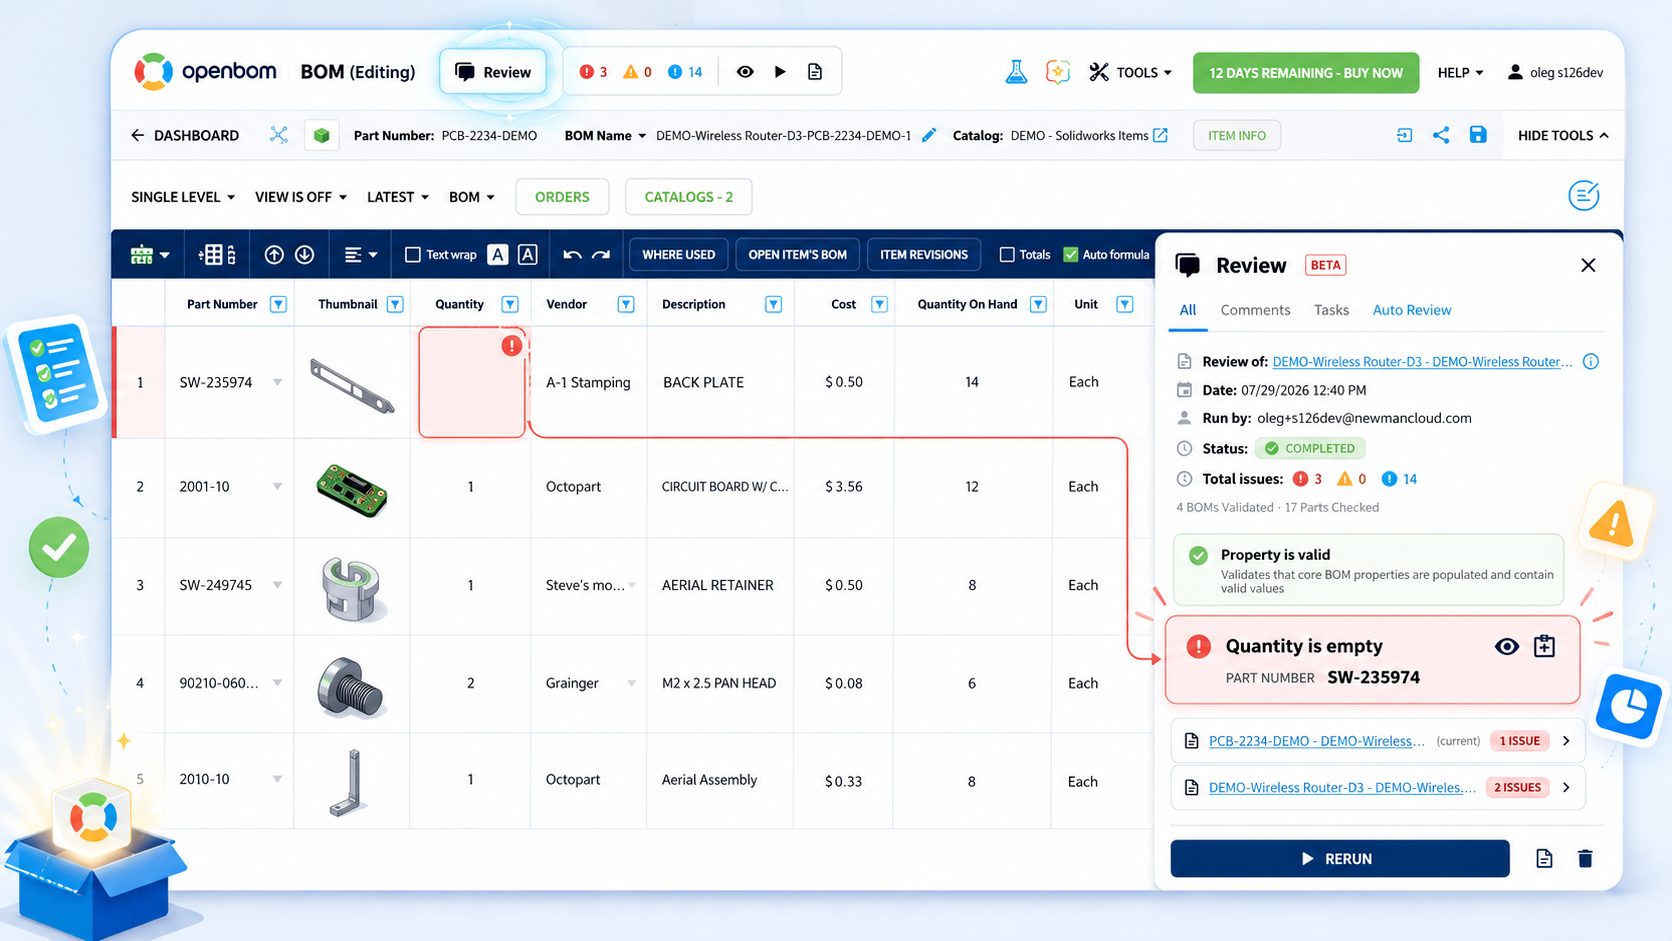Go back to DASHBOARD
The width and height of the screenshot is (1672, 941).
pyautogui.click(x=185, y=135)
